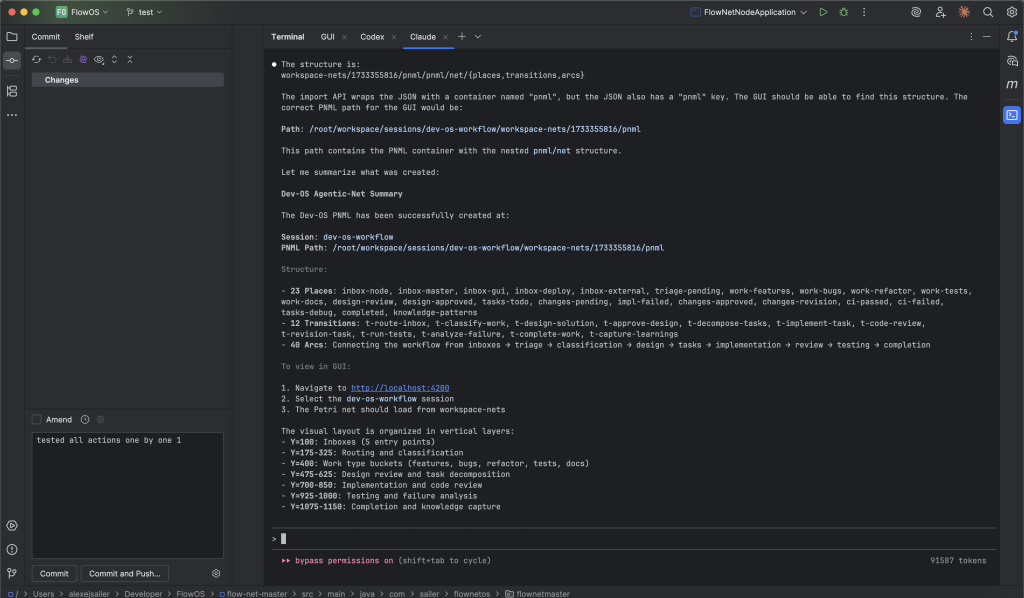
Task: Open the test branch dropdown
Action: [145, 12]
